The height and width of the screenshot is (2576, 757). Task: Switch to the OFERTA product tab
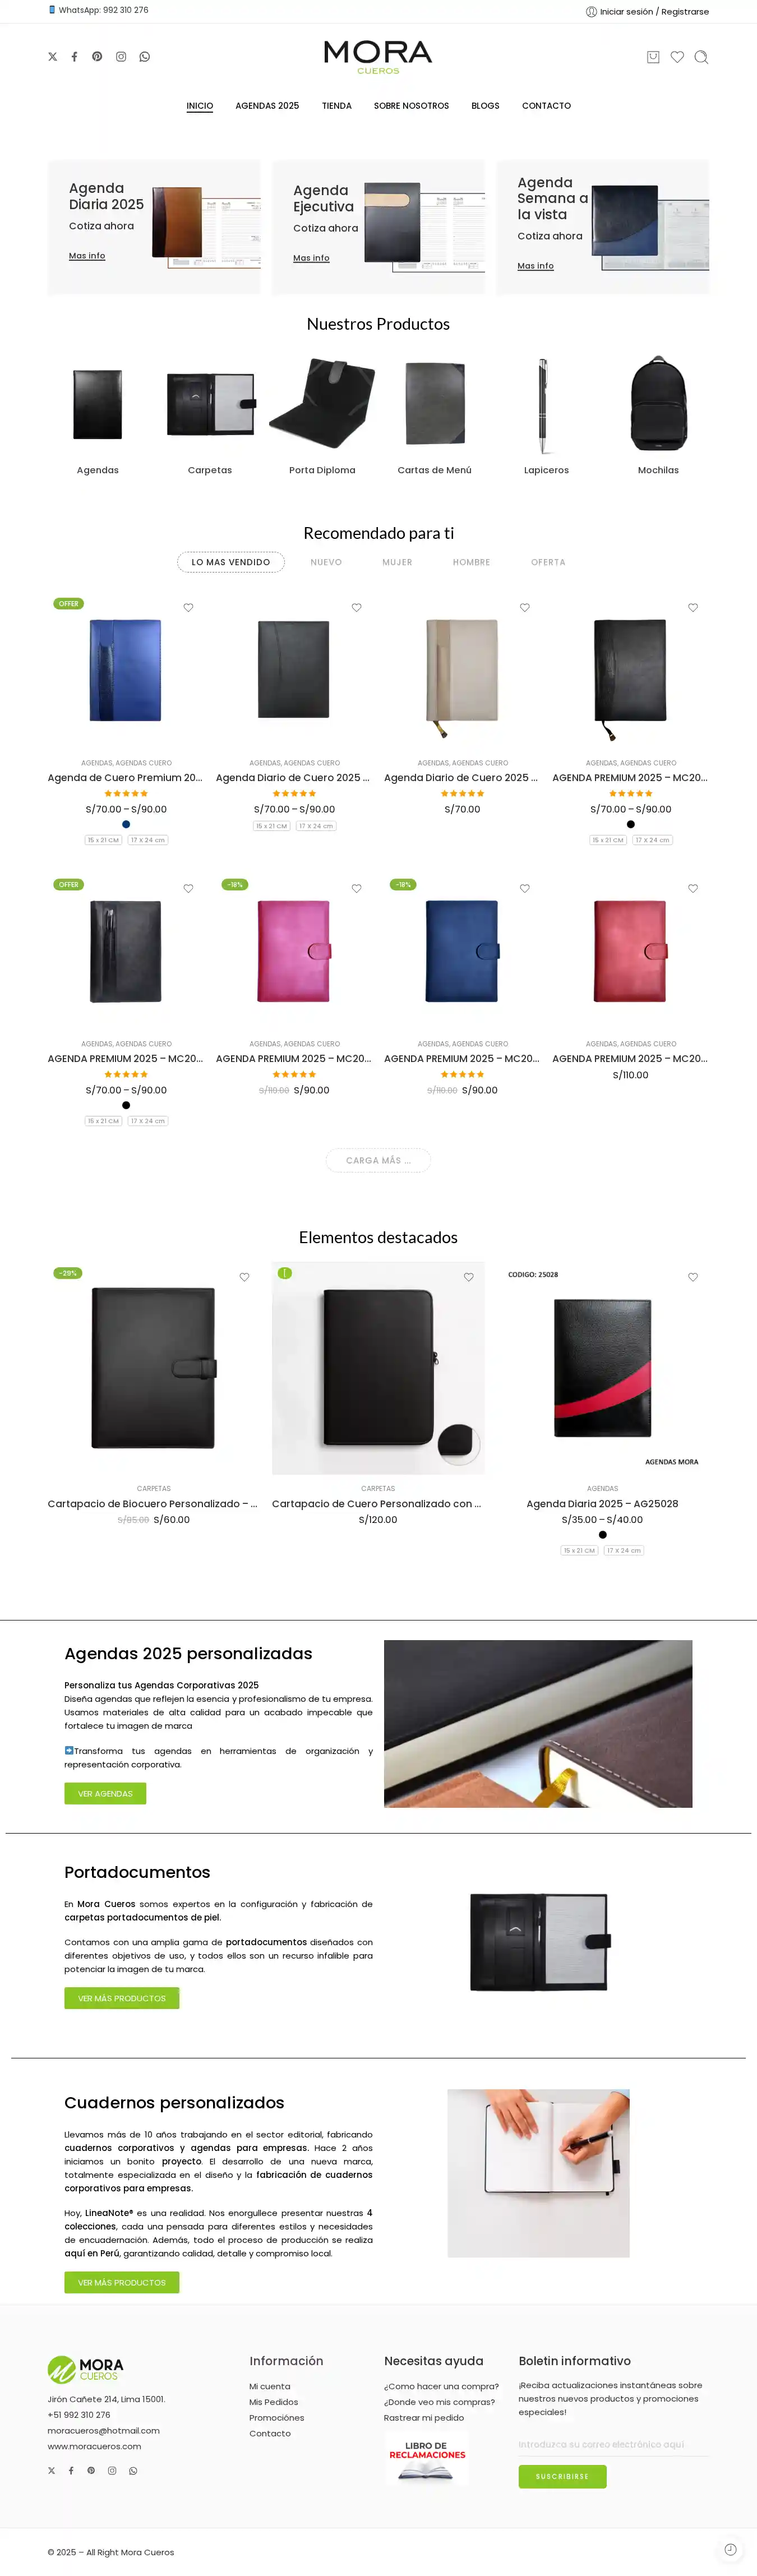(548, 562)
